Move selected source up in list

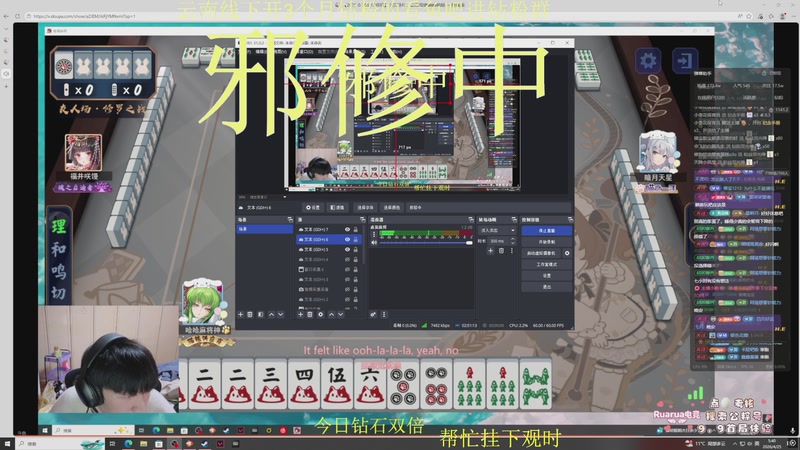pos(332,314)
